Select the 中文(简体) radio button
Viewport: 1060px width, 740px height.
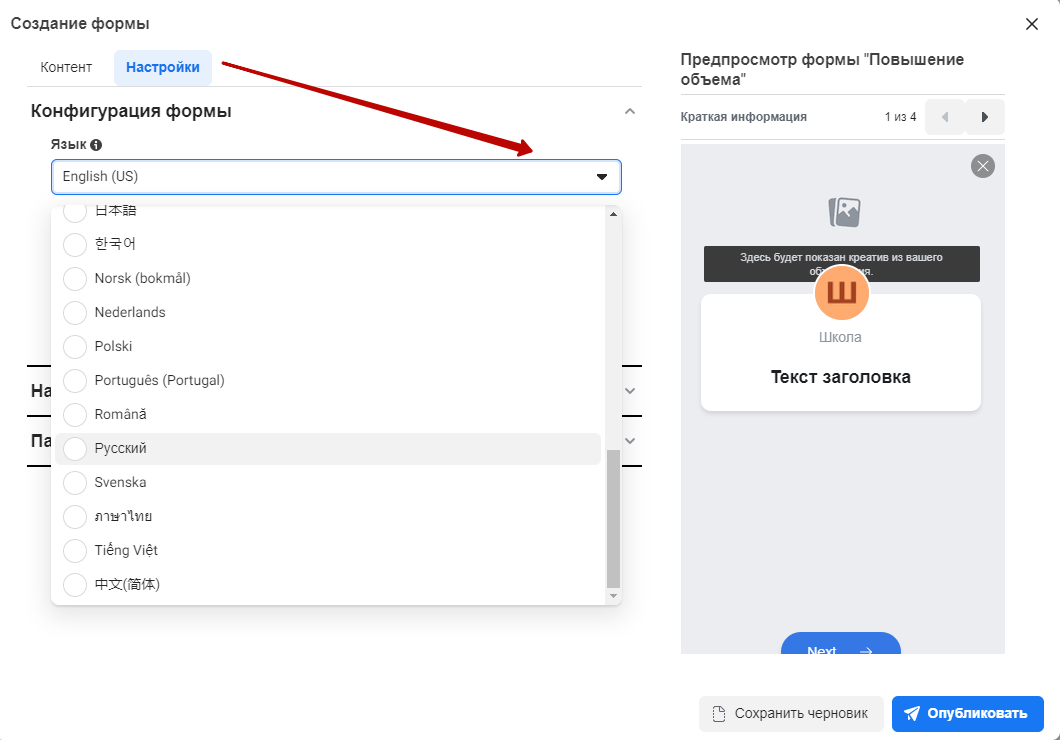(x=75, y=585)
